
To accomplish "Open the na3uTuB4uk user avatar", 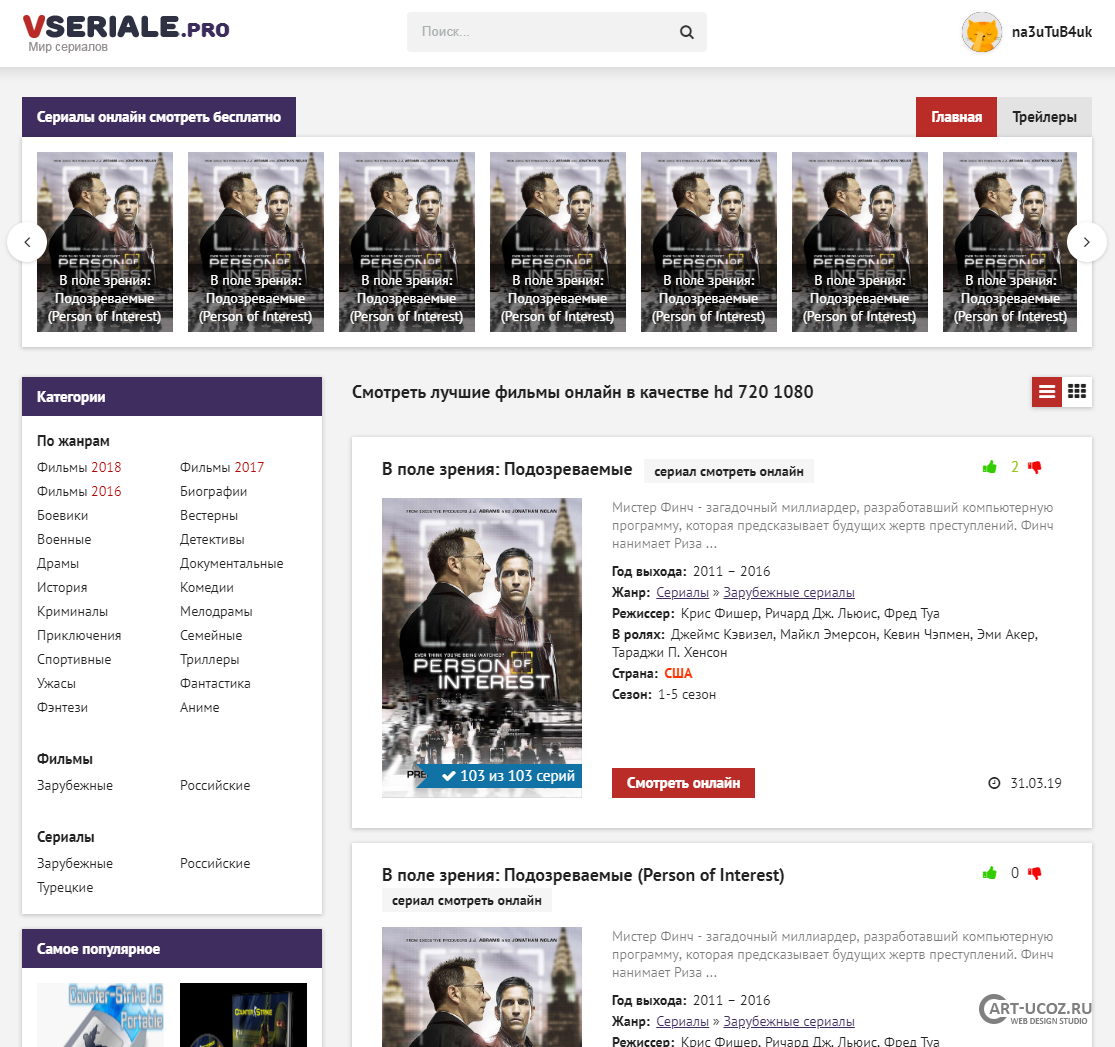I will 981,32.
